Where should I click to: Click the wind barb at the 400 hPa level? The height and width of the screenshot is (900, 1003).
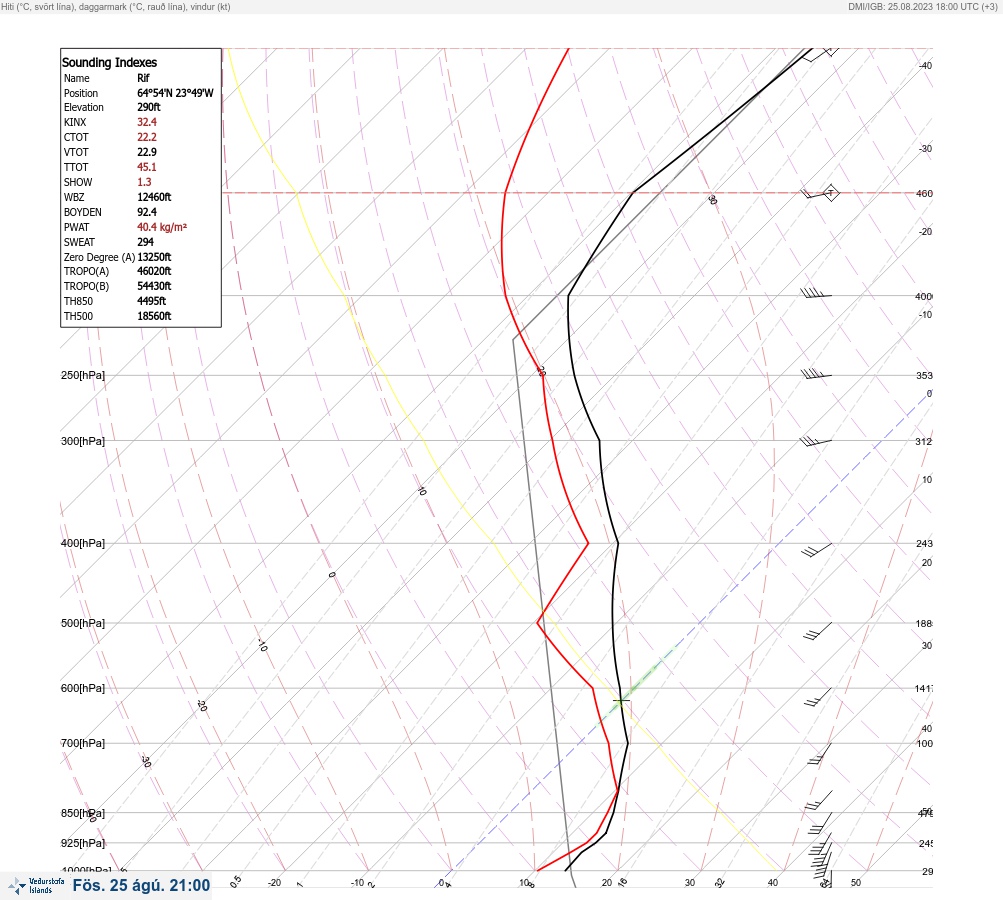[817, 549]
